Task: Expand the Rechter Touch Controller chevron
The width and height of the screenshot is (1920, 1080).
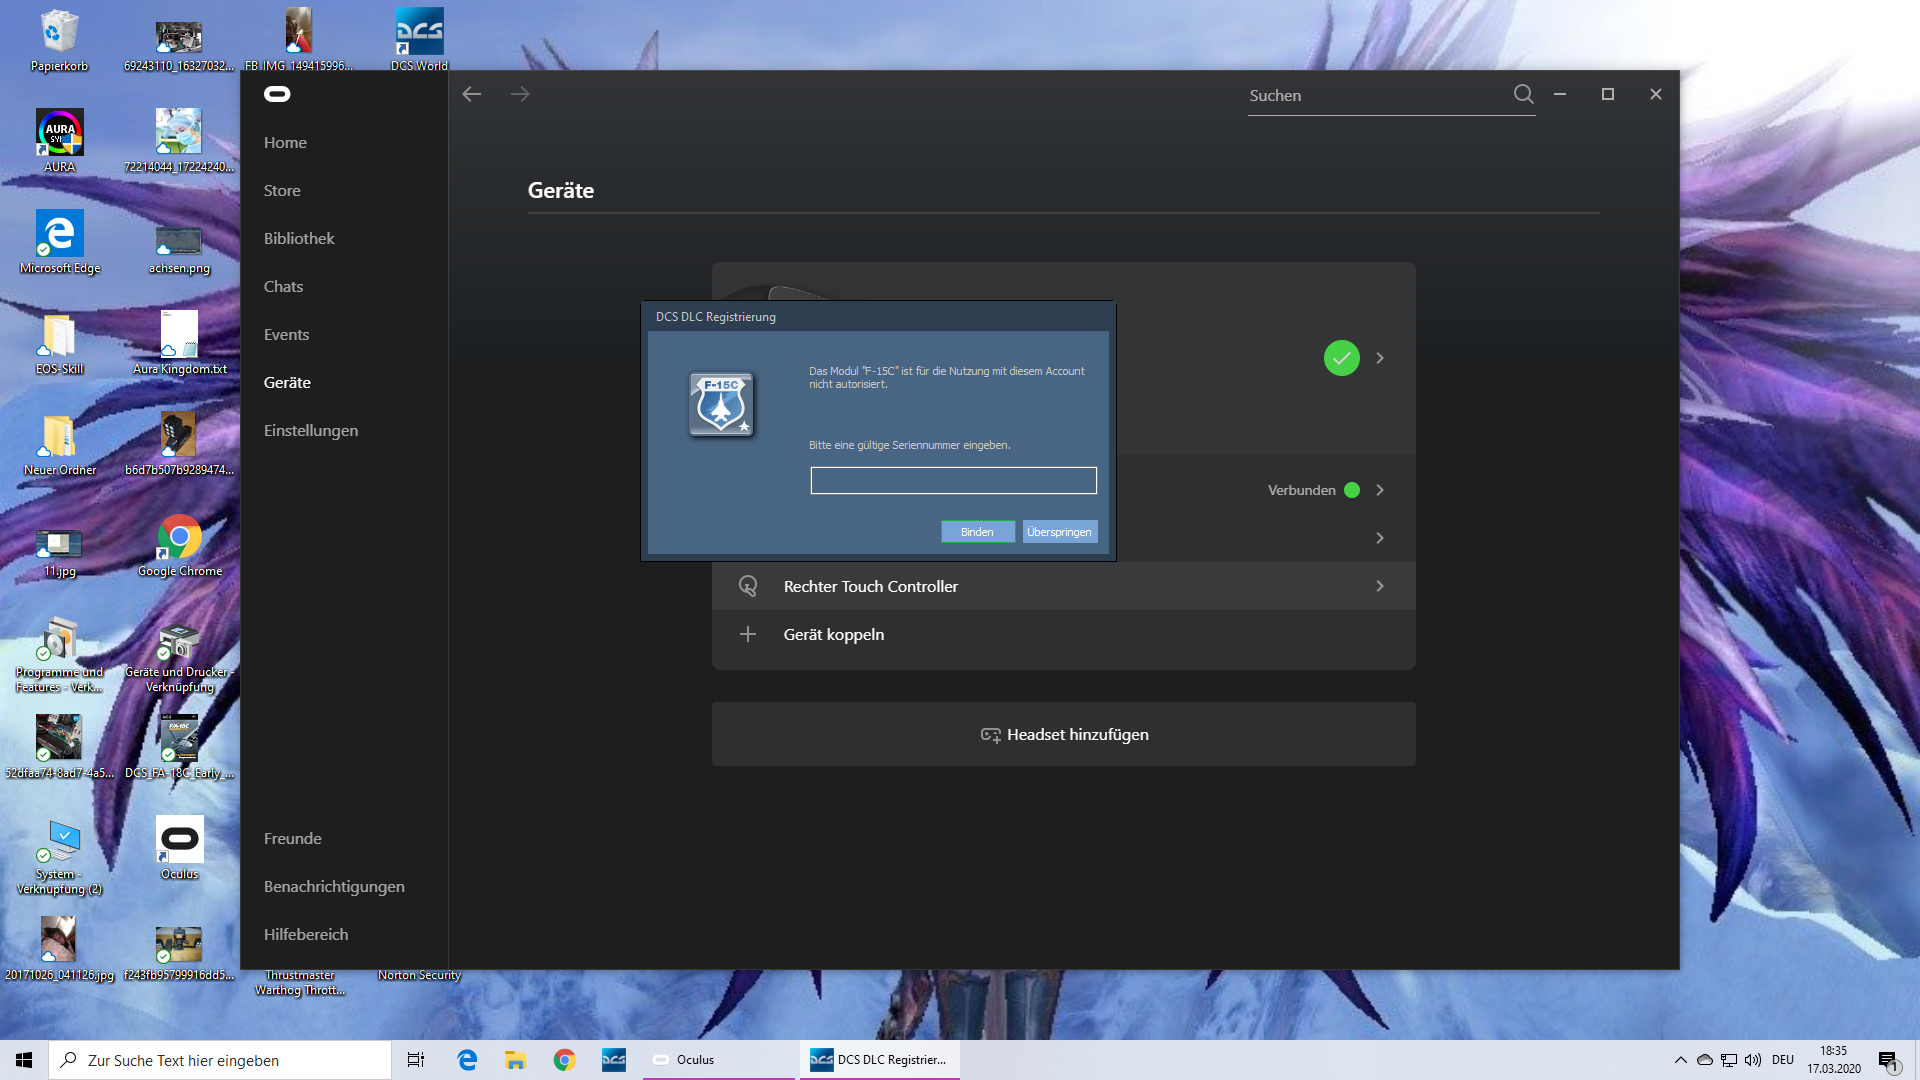Action: 1380,586
